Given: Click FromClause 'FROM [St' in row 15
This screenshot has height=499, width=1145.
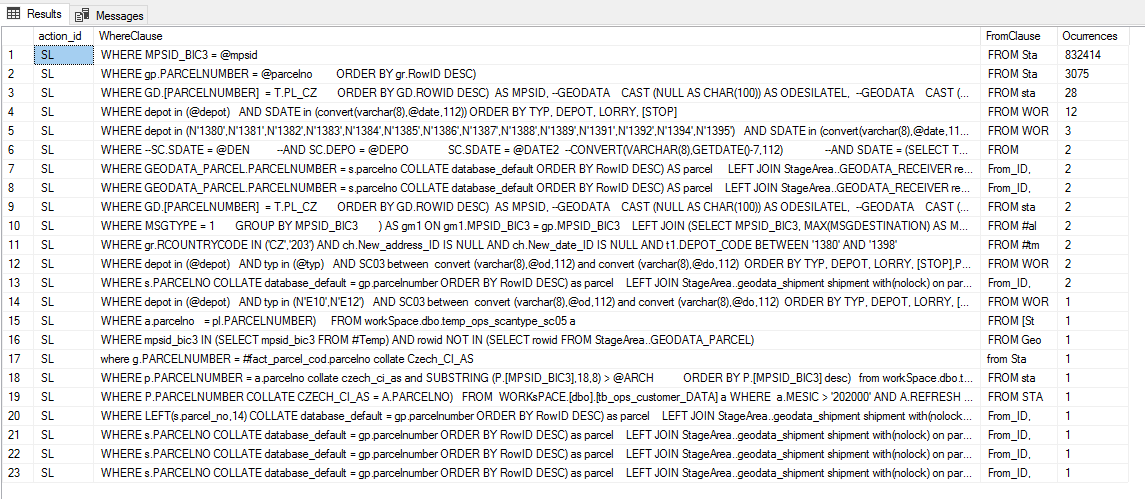Looking at the screenshot, I should pyautogui.click(x=1019, y=321).
